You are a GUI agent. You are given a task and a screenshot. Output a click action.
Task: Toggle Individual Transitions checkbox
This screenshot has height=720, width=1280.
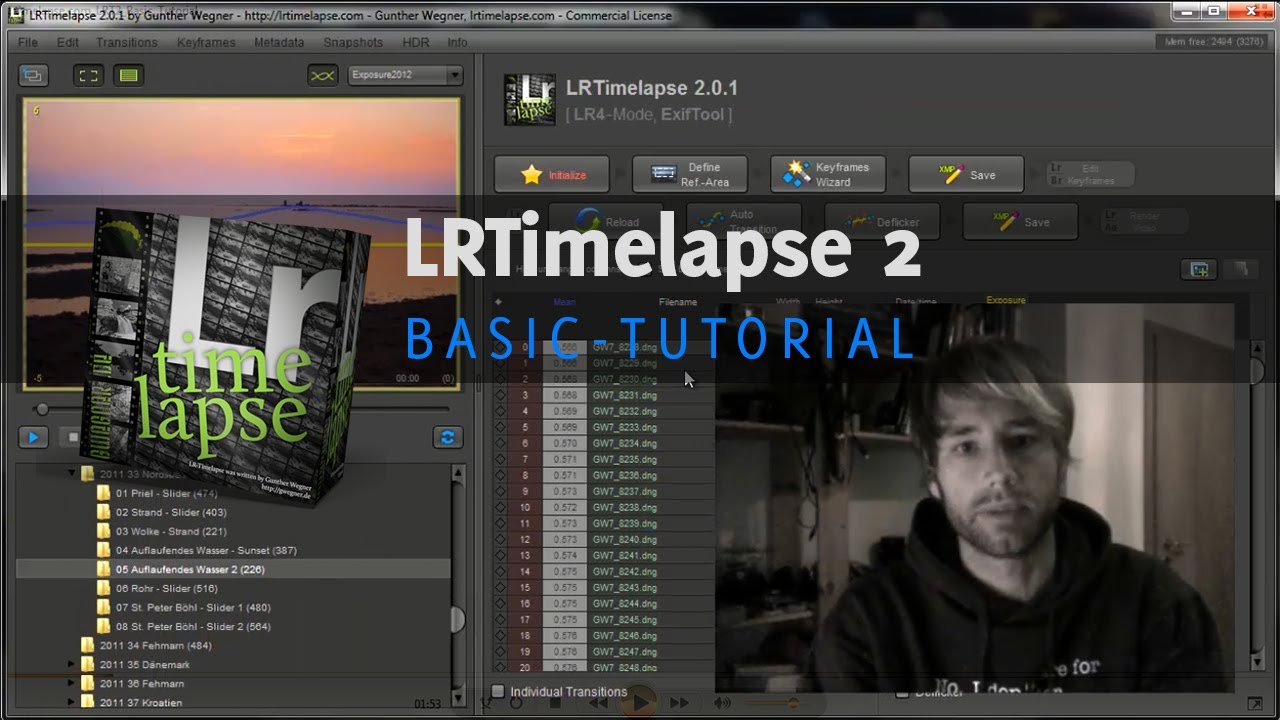point(498,691)
